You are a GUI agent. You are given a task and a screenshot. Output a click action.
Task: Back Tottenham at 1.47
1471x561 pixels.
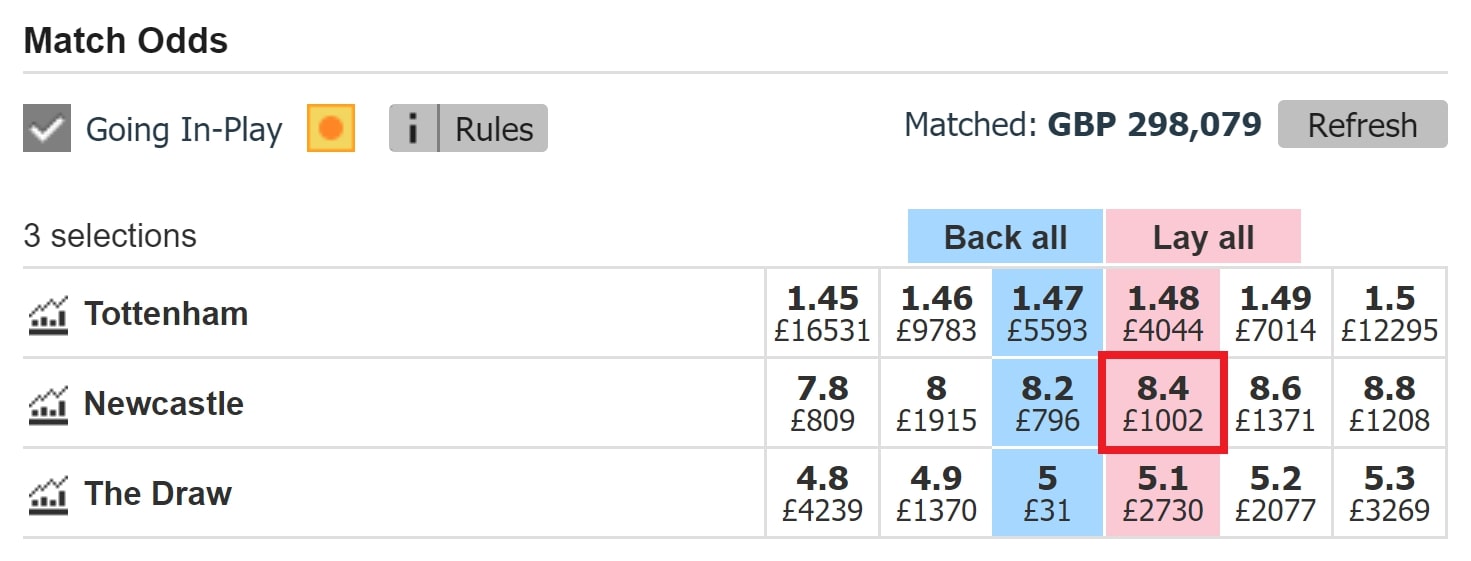click(1047, 313)
